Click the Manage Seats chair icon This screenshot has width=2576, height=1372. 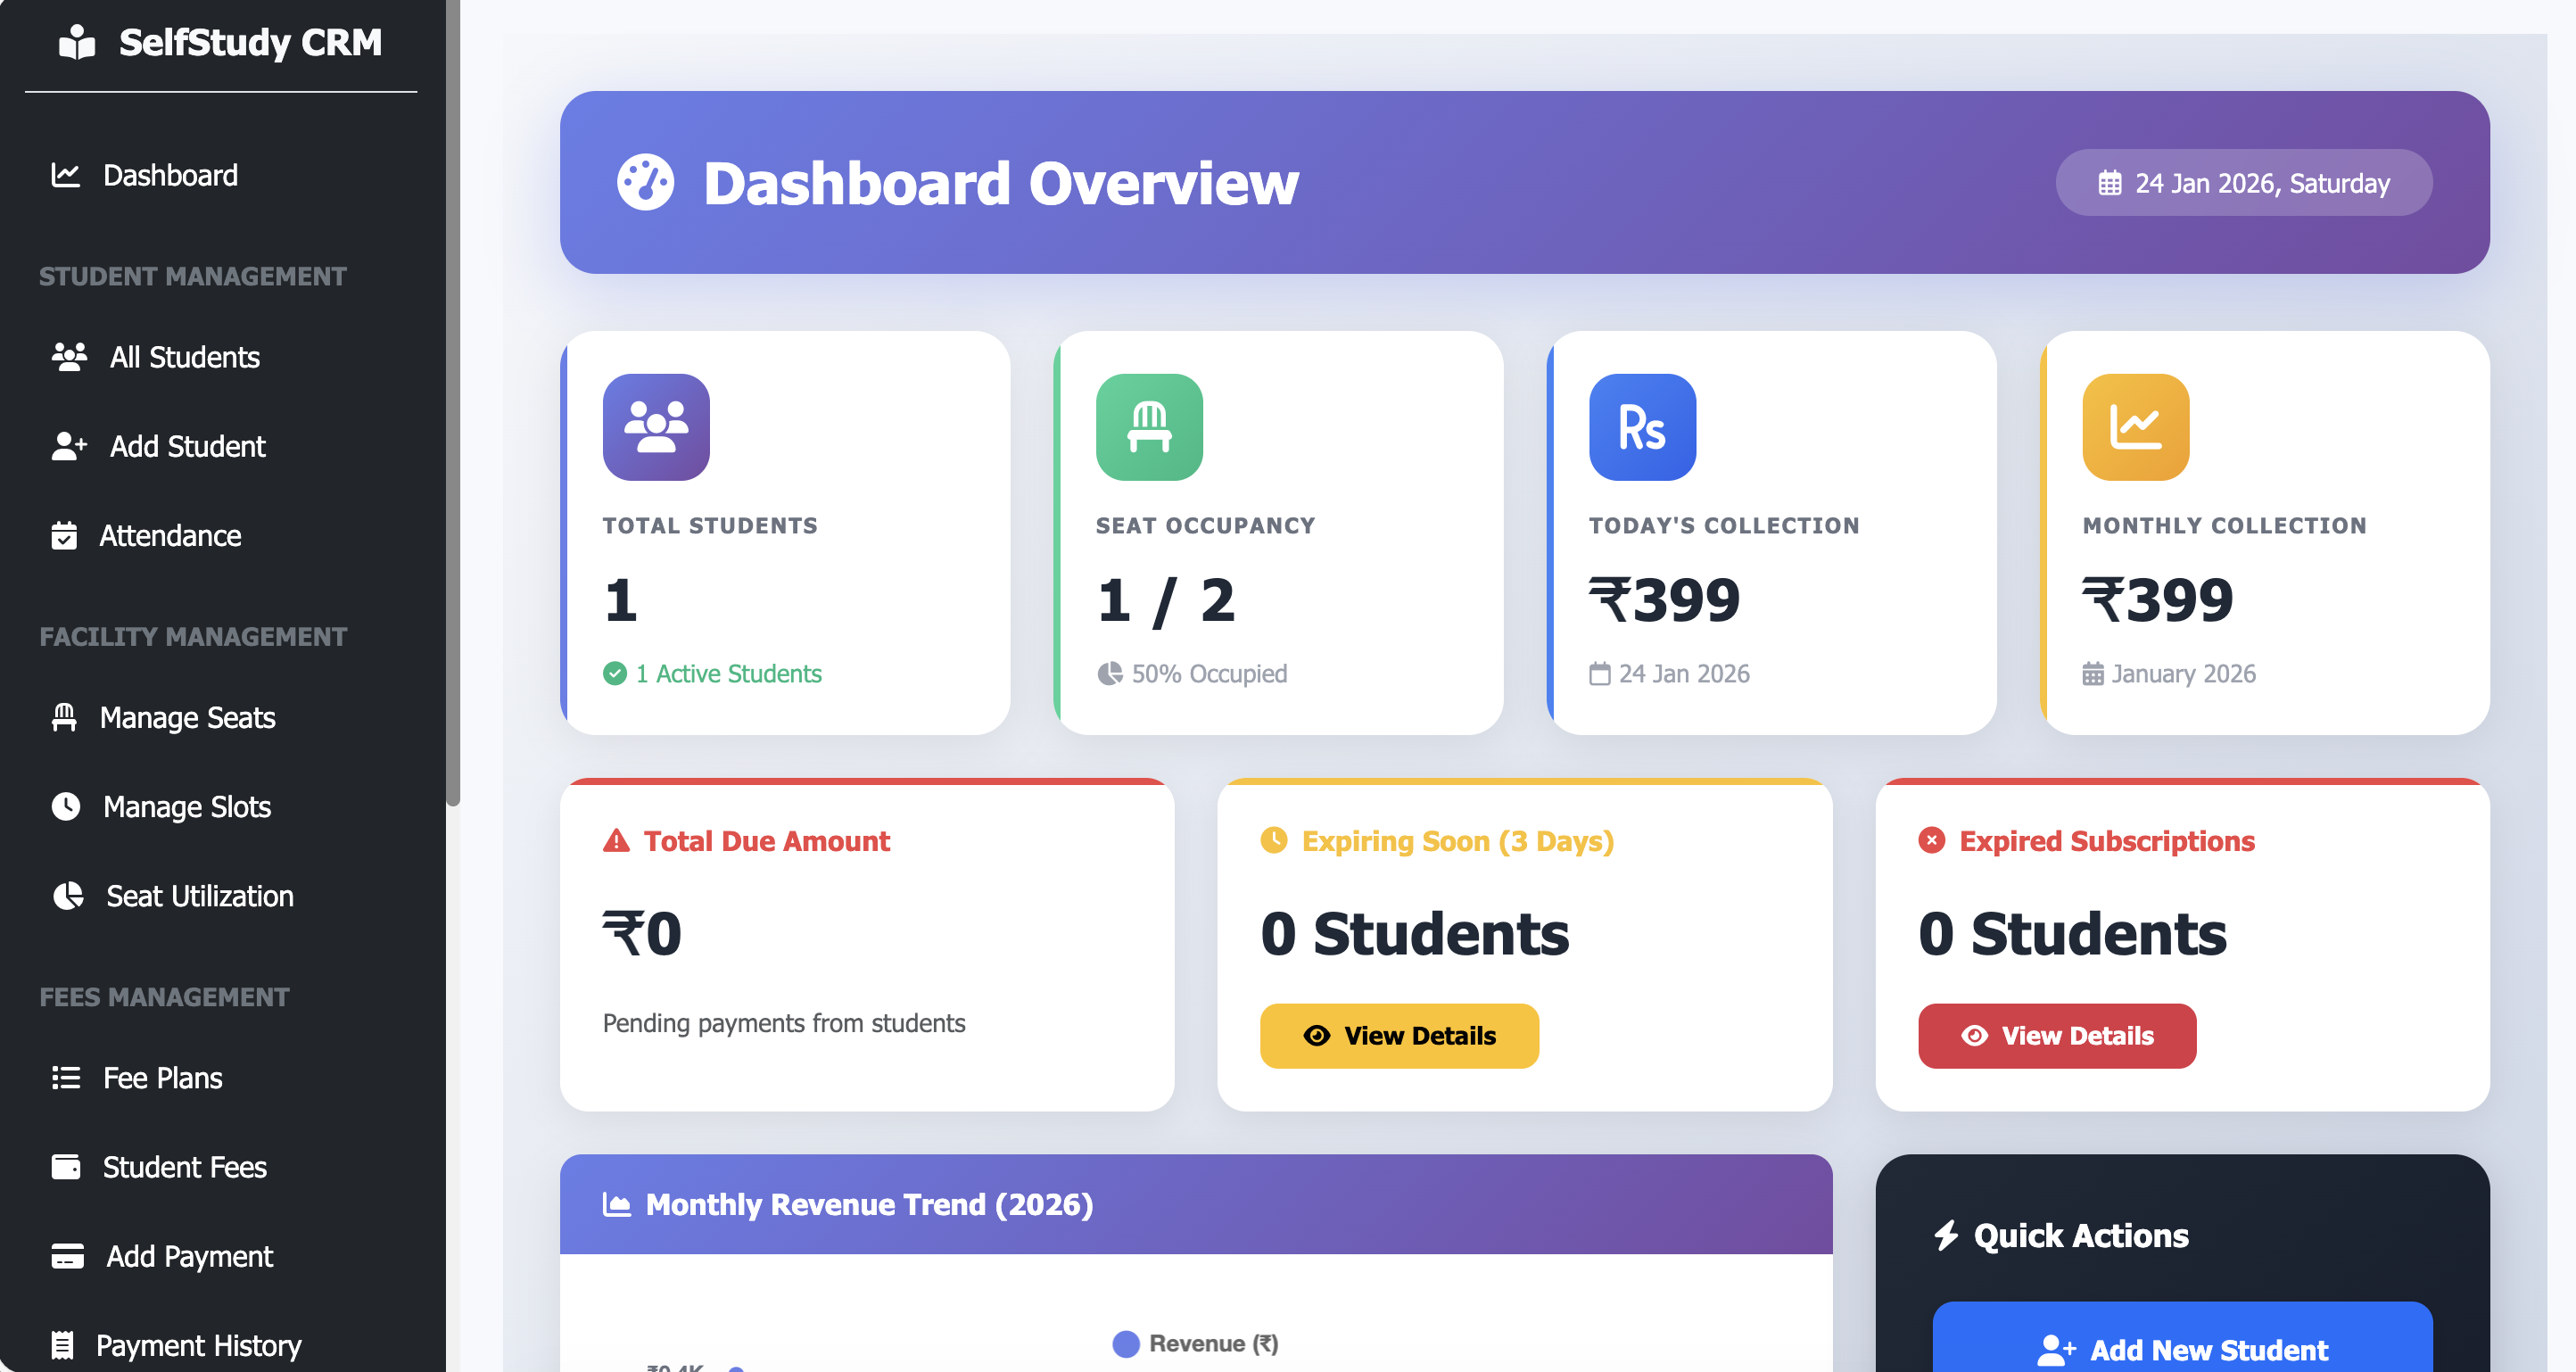(65, 717)
